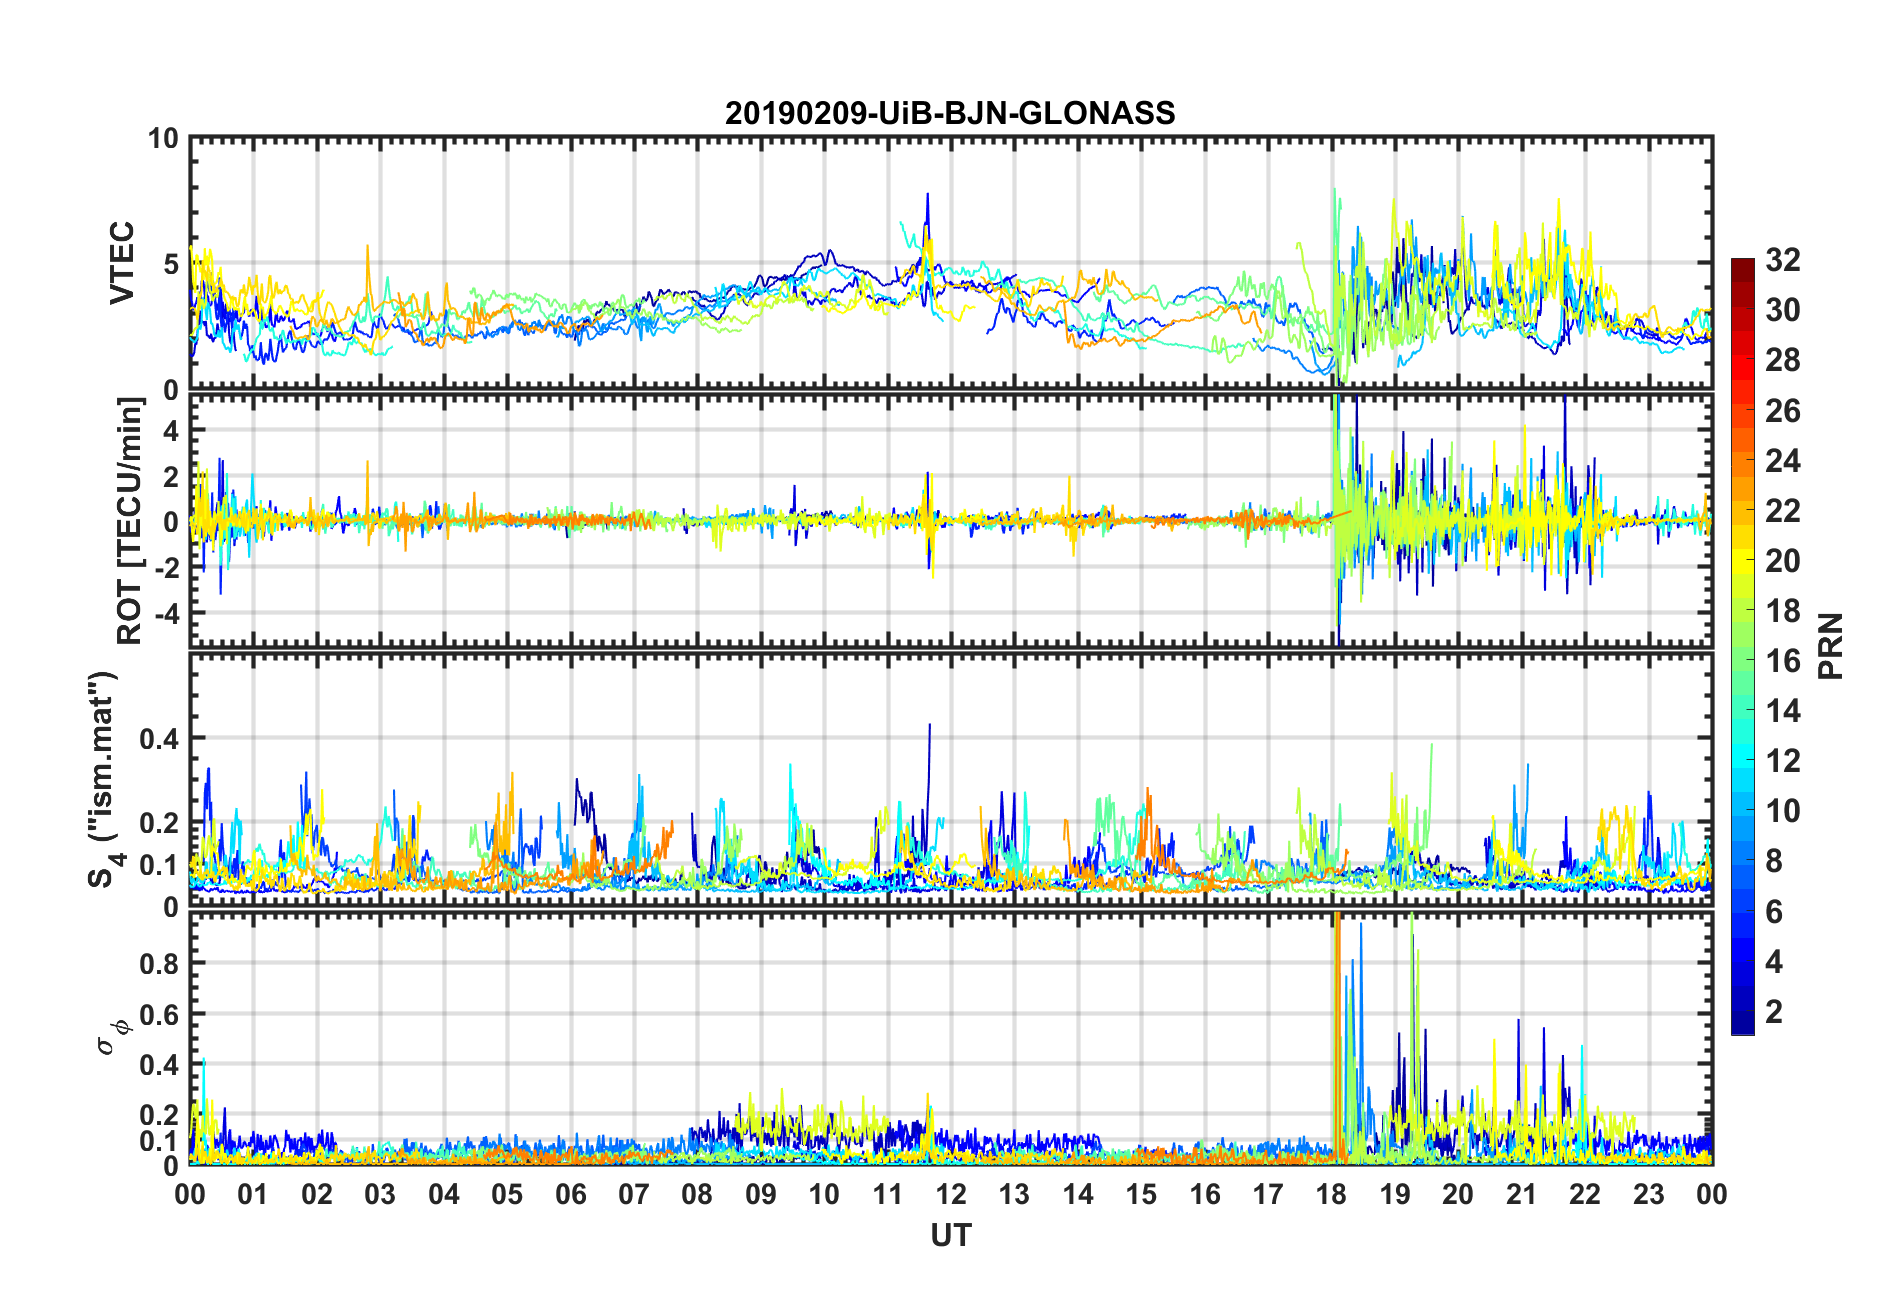Click colorbar tick label 32
This screenshot has width=1902, height=1292.
1783,260
